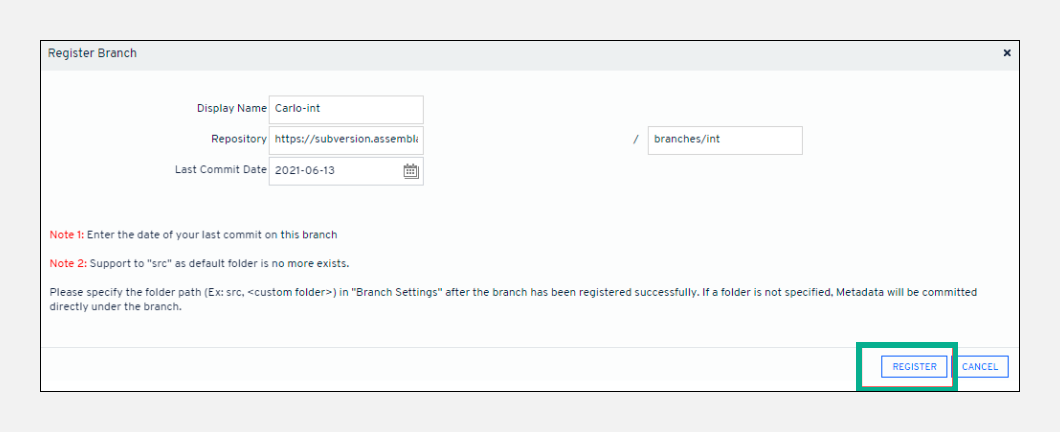Open the calendar picker for Last Commit Date
1060x432 pixels.
point(410,171)
